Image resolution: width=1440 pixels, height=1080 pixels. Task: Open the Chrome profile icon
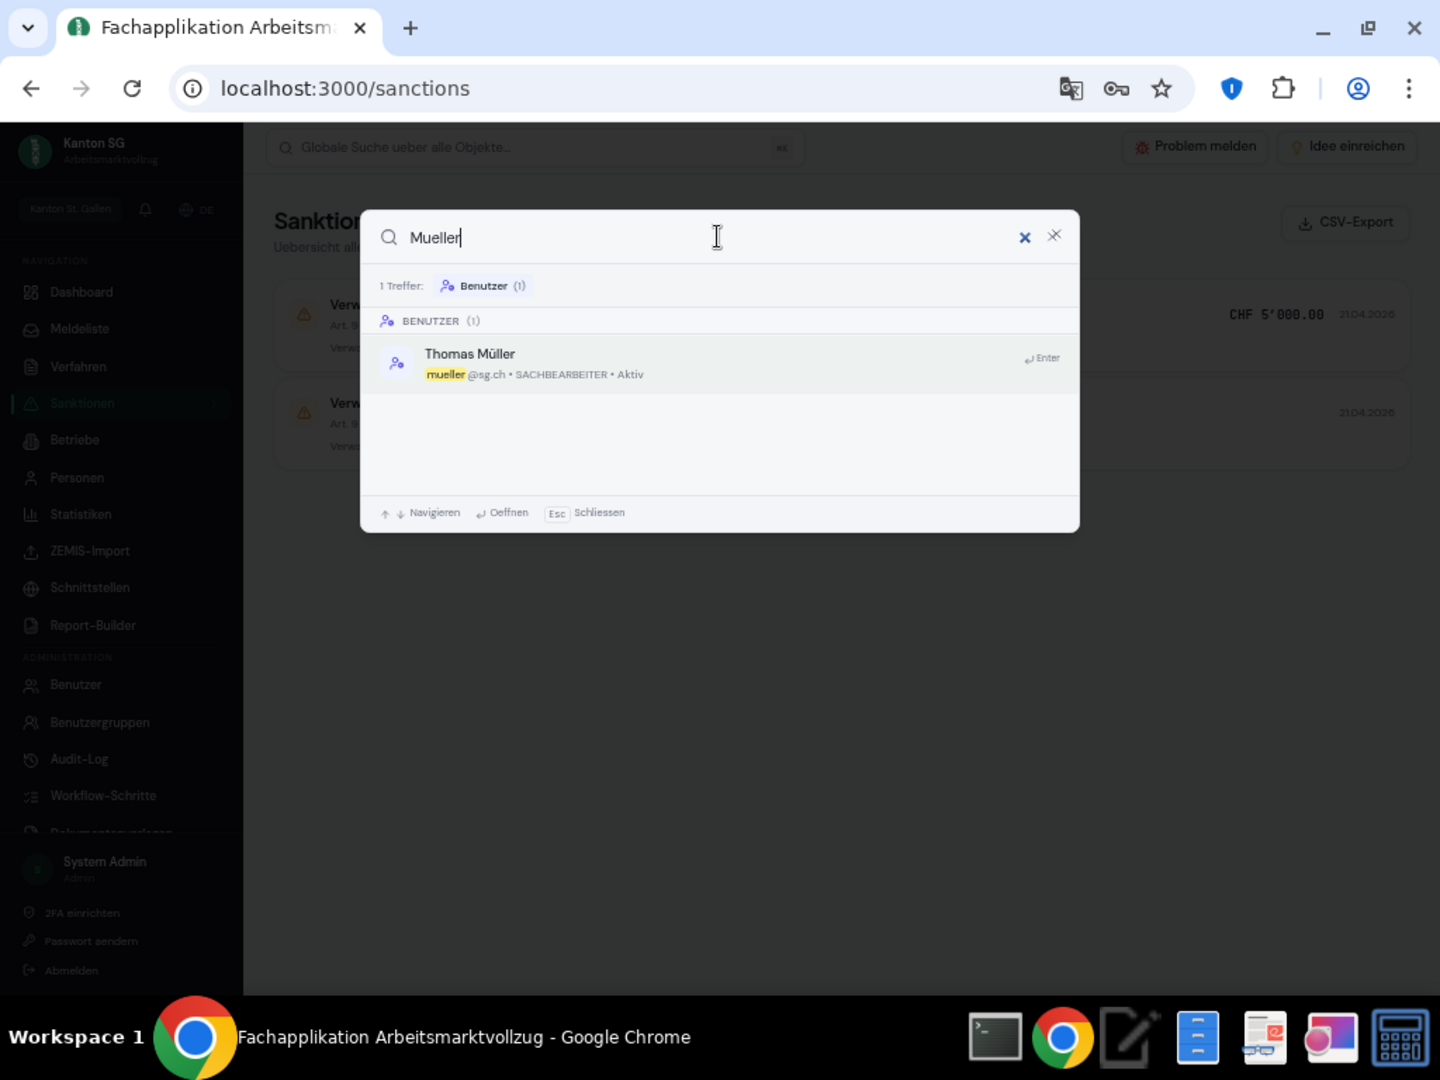pyautogui.click(x=1358, y=89)
